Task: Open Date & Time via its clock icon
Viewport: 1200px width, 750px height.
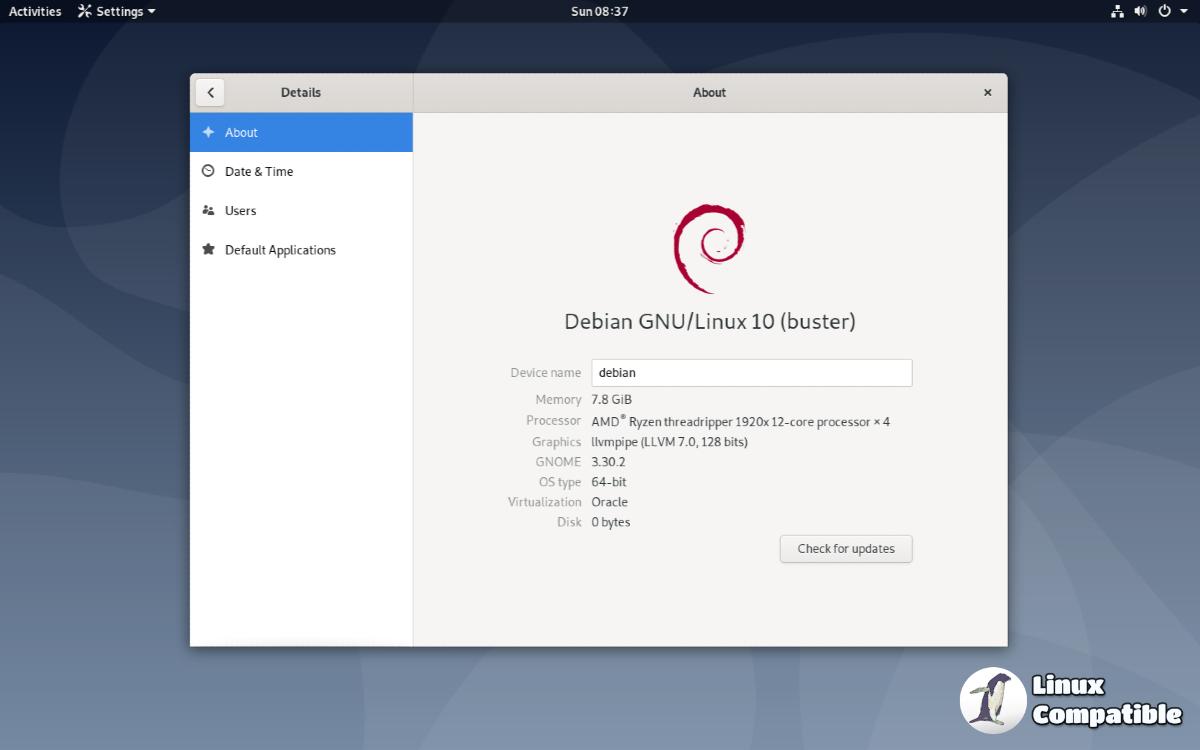Action: click(x=208, y=171)
